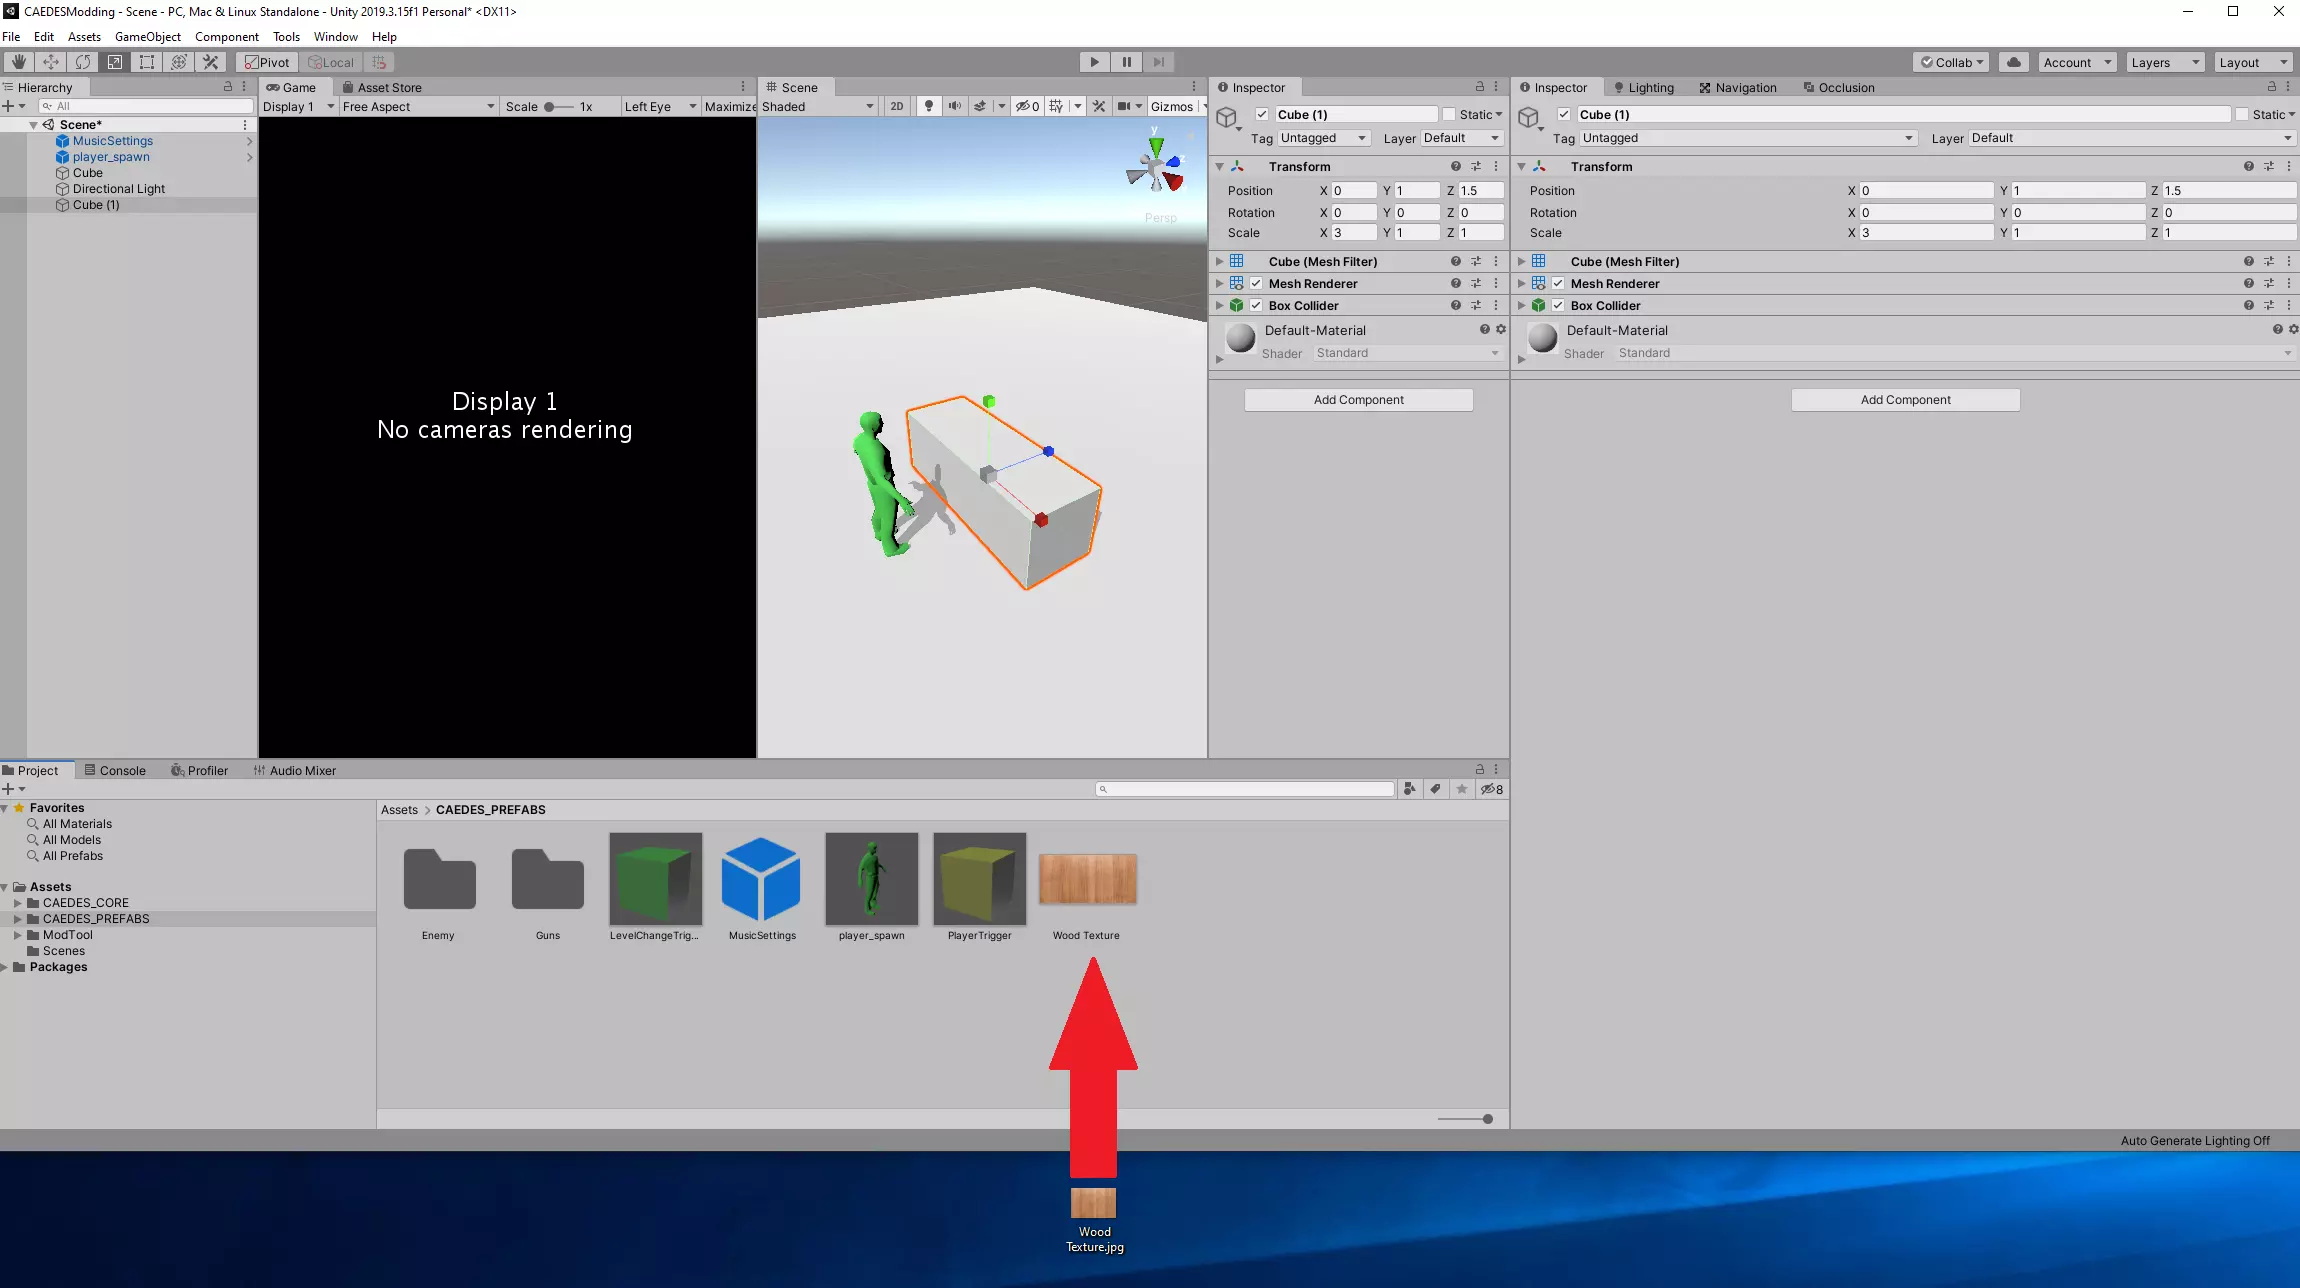Open the Layers dropdown
Screen dimensions: 2300x1288
[2165, 62]
